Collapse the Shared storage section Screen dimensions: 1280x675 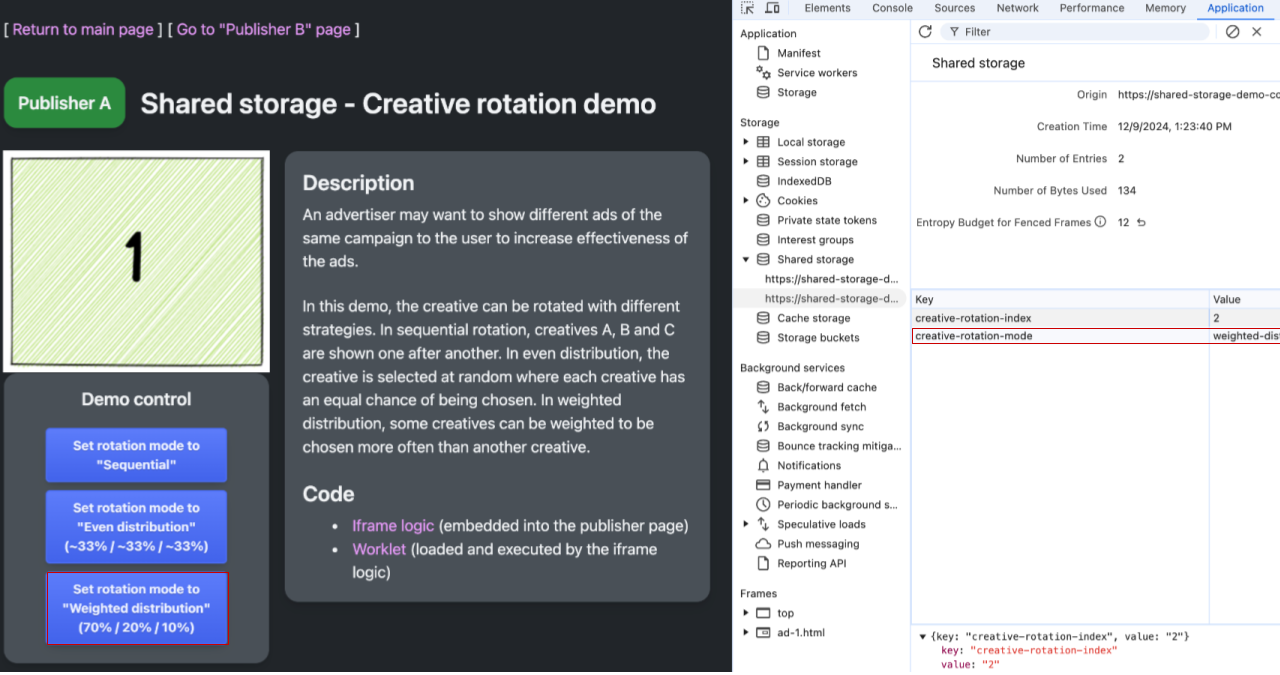tap(745, 259)
